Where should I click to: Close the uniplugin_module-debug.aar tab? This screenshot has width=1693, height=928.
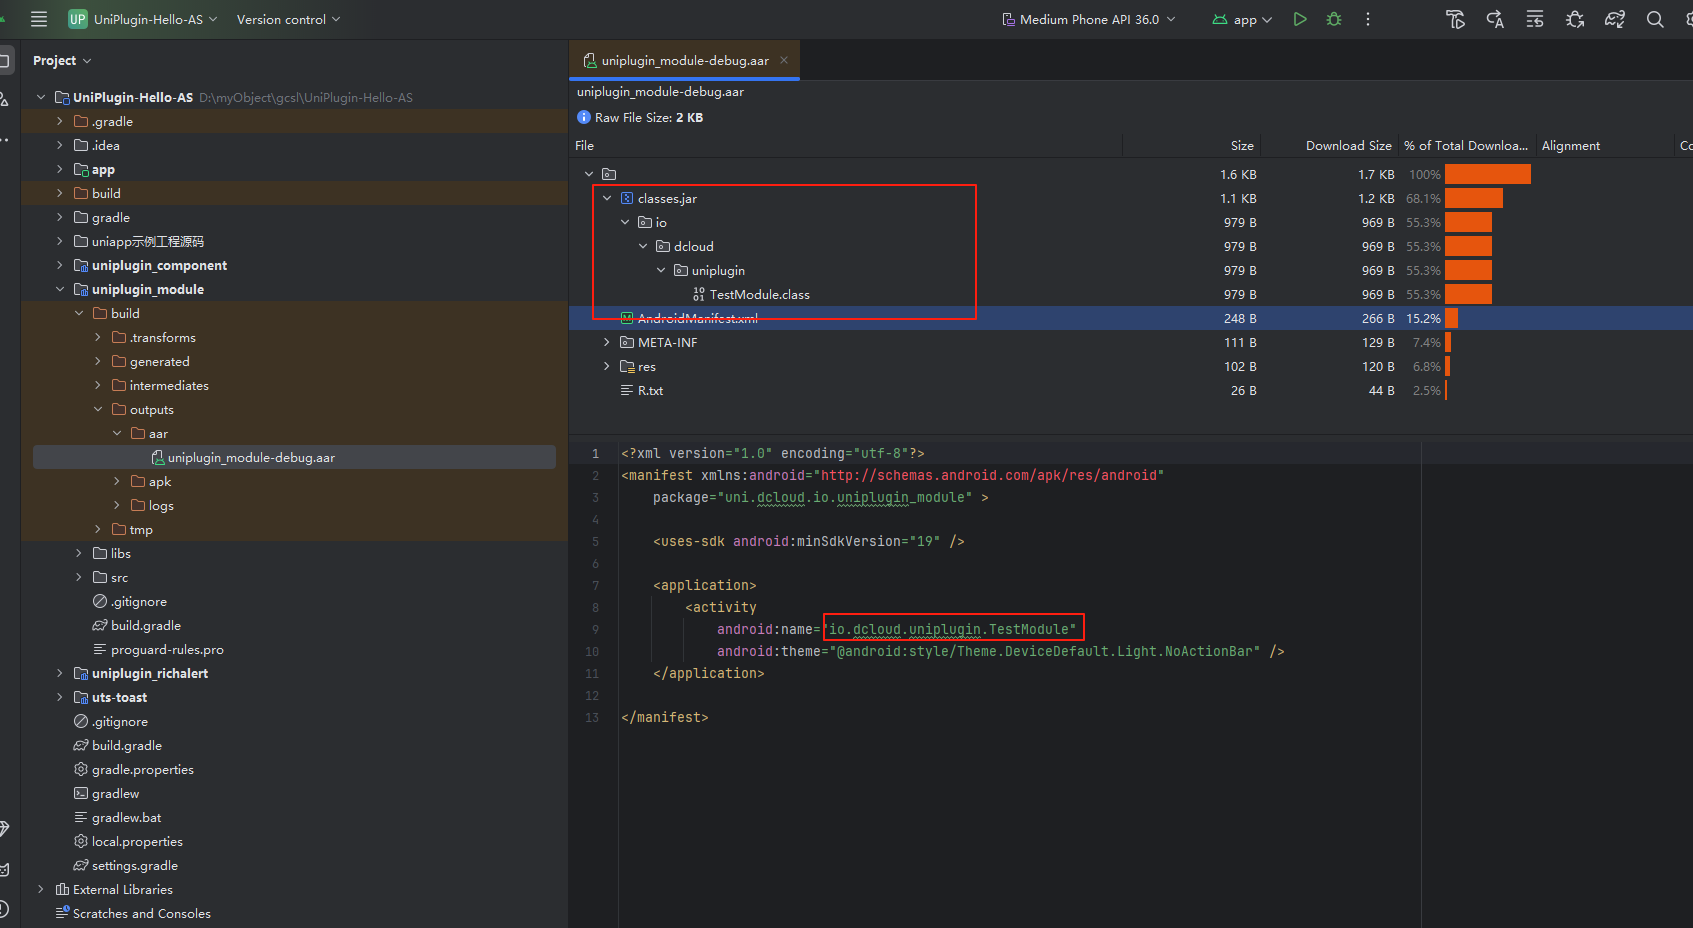coord(784,60)
